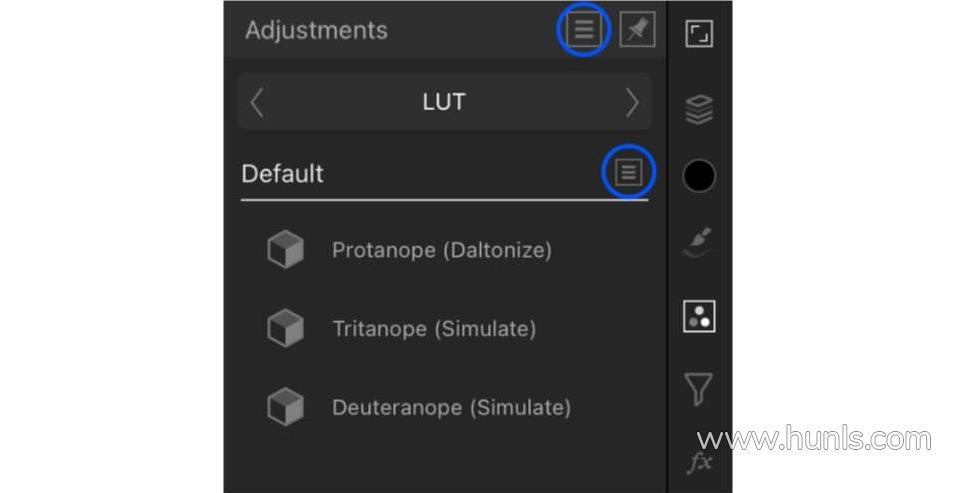The width and height of the screenshot is (960, 493).
Task: Open the LUT adjustment selector
Action: point(444,102)
